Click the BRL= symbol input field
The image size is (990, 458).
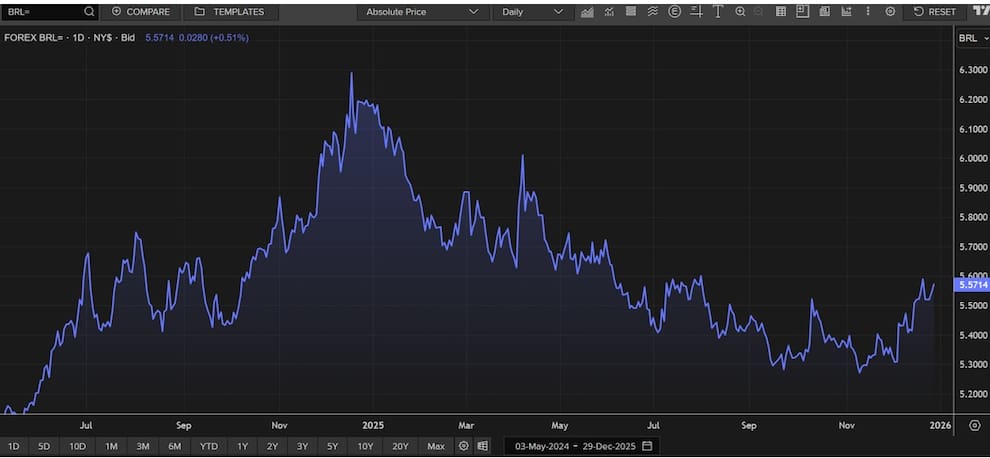click(42, 12)
